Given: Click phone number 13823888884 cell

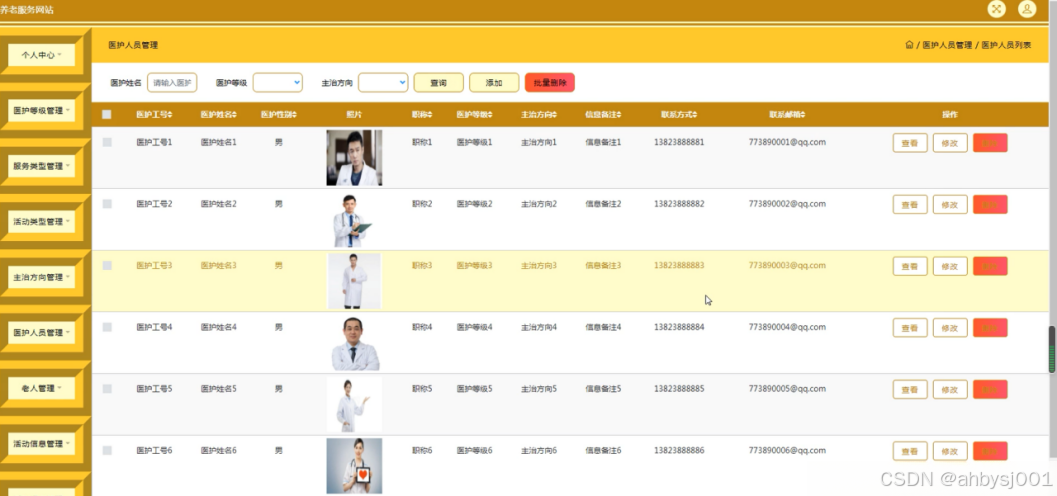Looking at the screenshot, I should click(x=679, y=327).
